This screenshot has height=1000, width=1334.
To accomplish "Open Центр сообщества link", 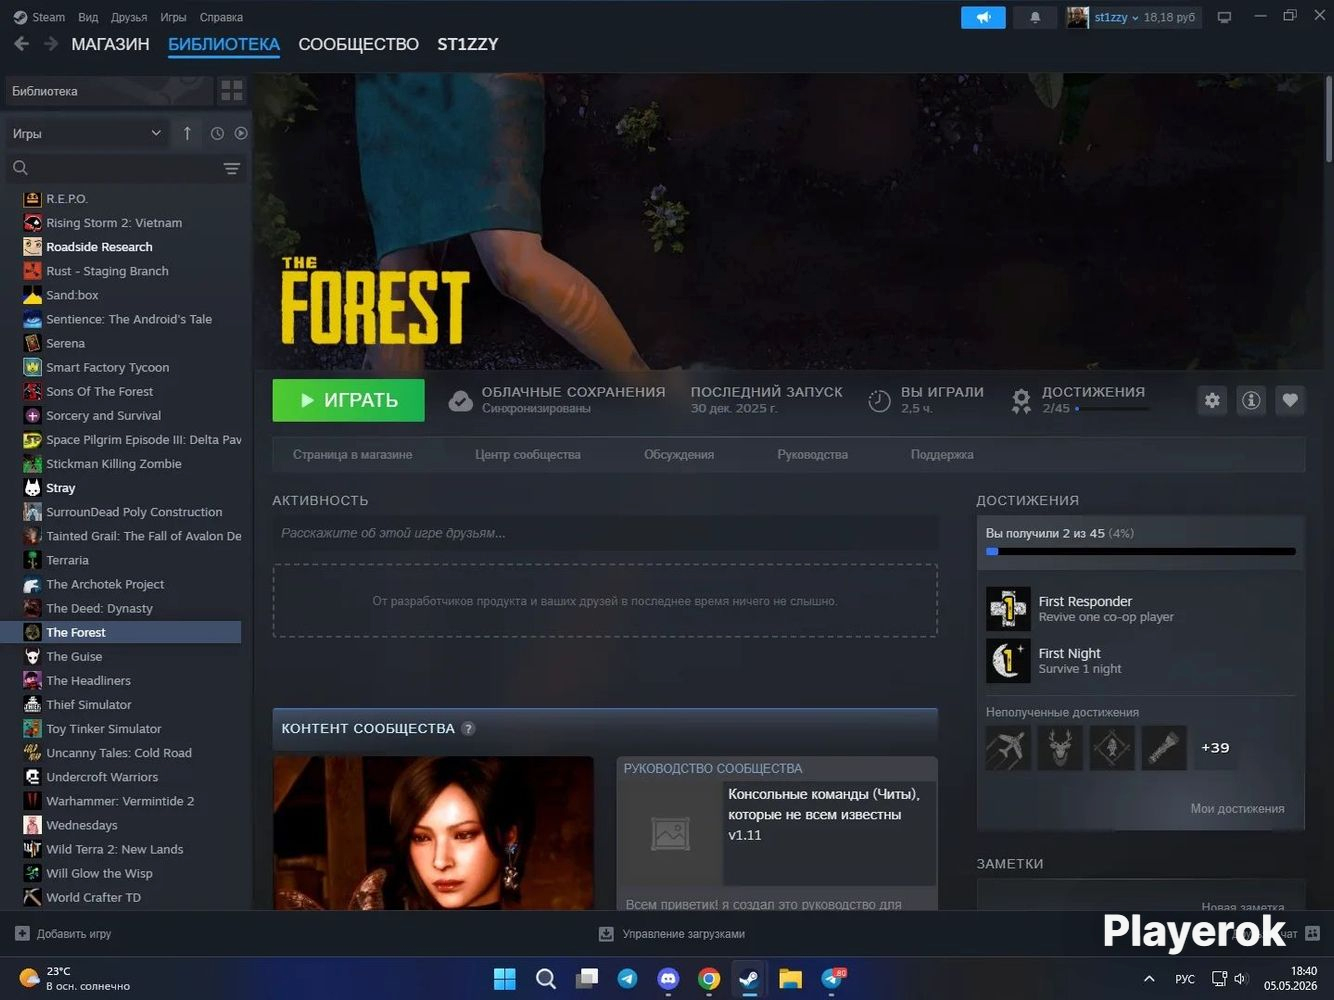I will click(528, 455).
